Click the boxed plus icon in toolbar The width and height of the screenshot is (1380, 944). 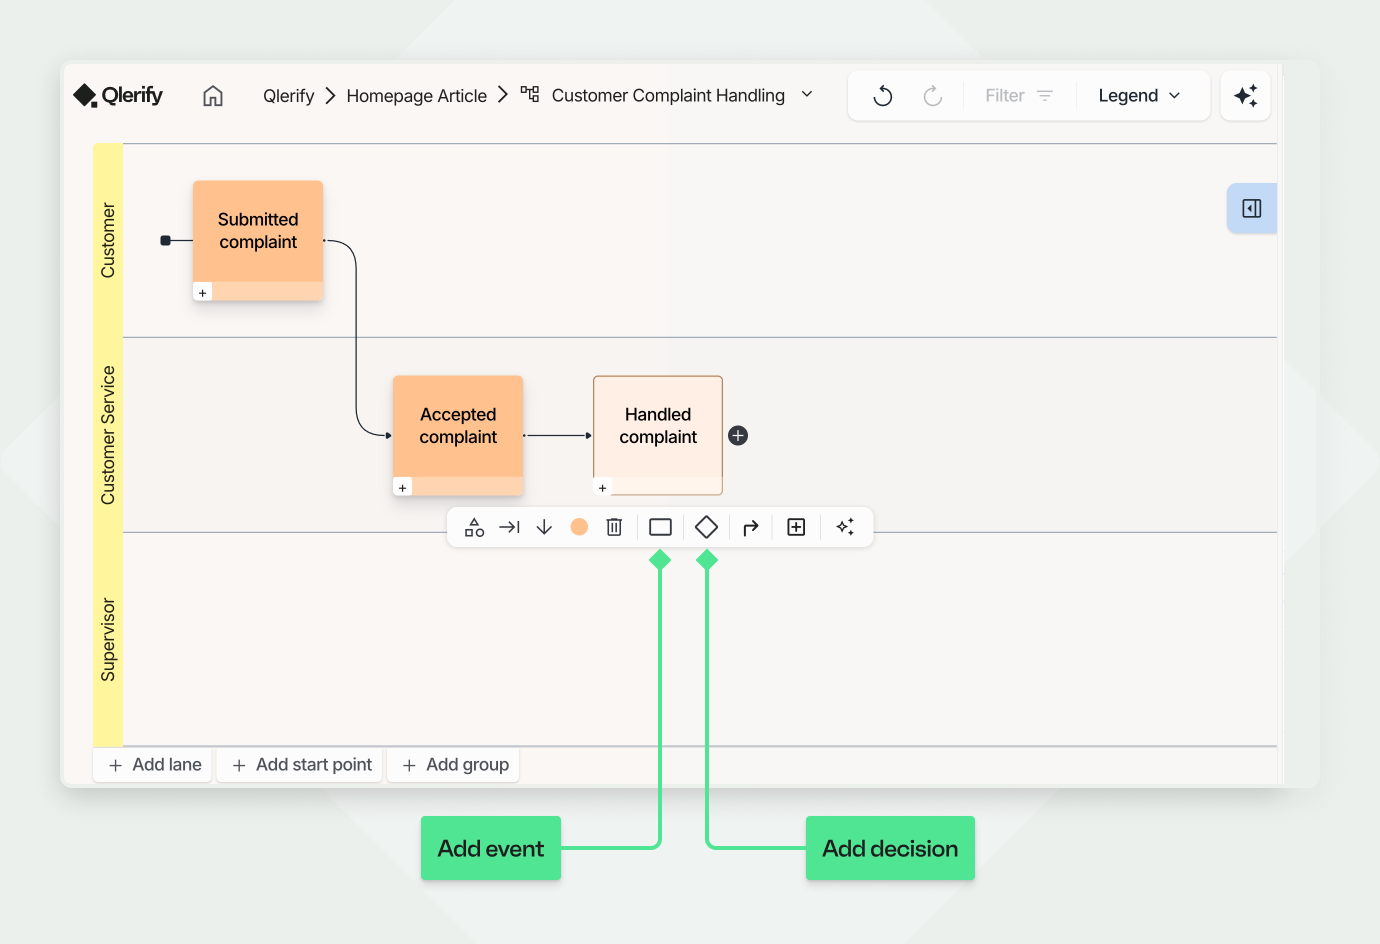[x=796, y=527]
